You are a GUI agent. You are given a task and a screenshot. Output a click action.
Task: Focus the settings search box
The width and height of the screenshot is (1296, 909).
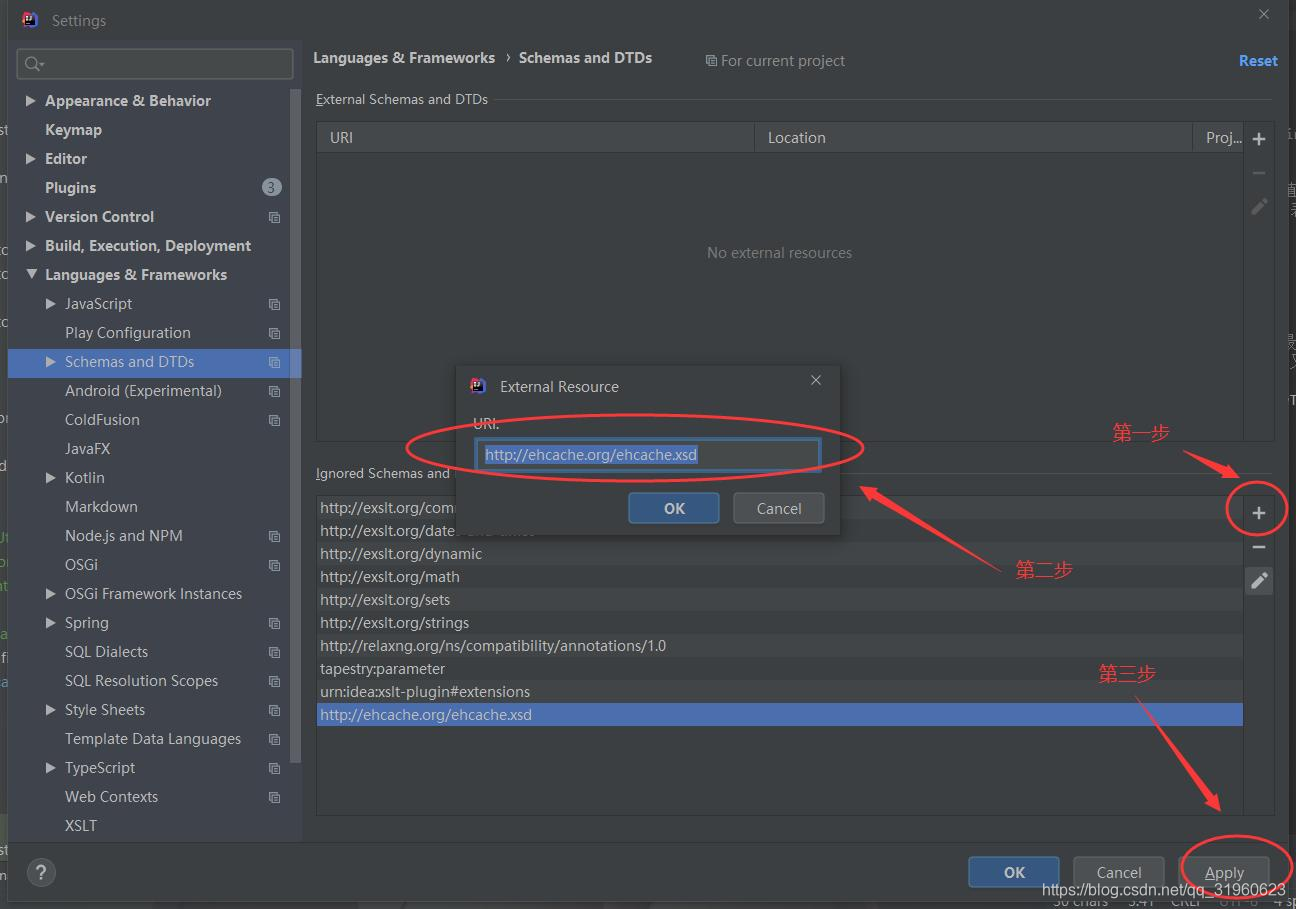155,64
